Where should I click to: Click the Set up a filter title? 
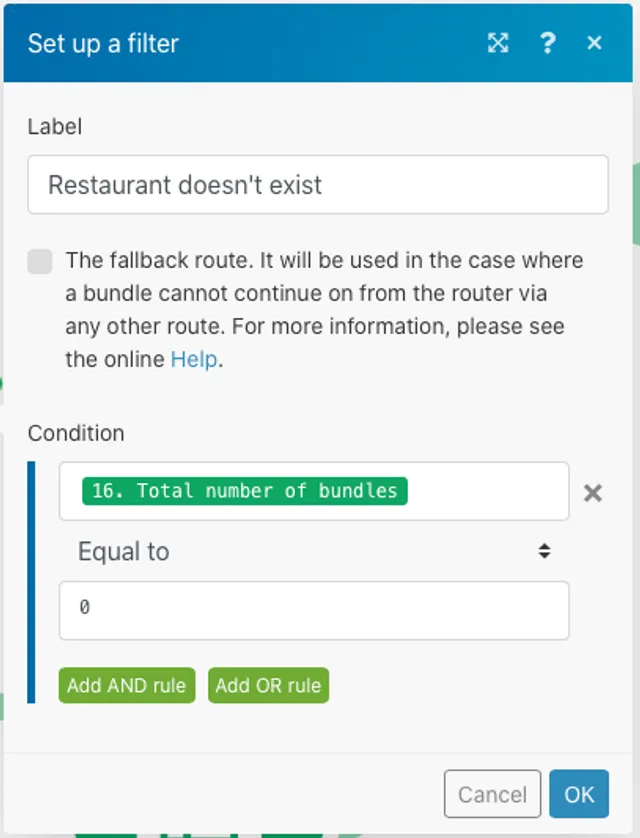pos(103,43)
